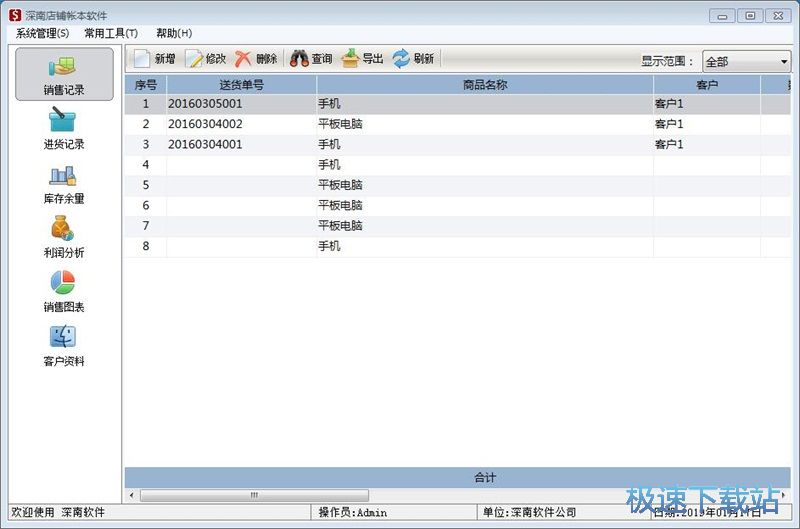800x529 pixels.
Task: Click row number 8 cell
Action: tap(145, 247)
